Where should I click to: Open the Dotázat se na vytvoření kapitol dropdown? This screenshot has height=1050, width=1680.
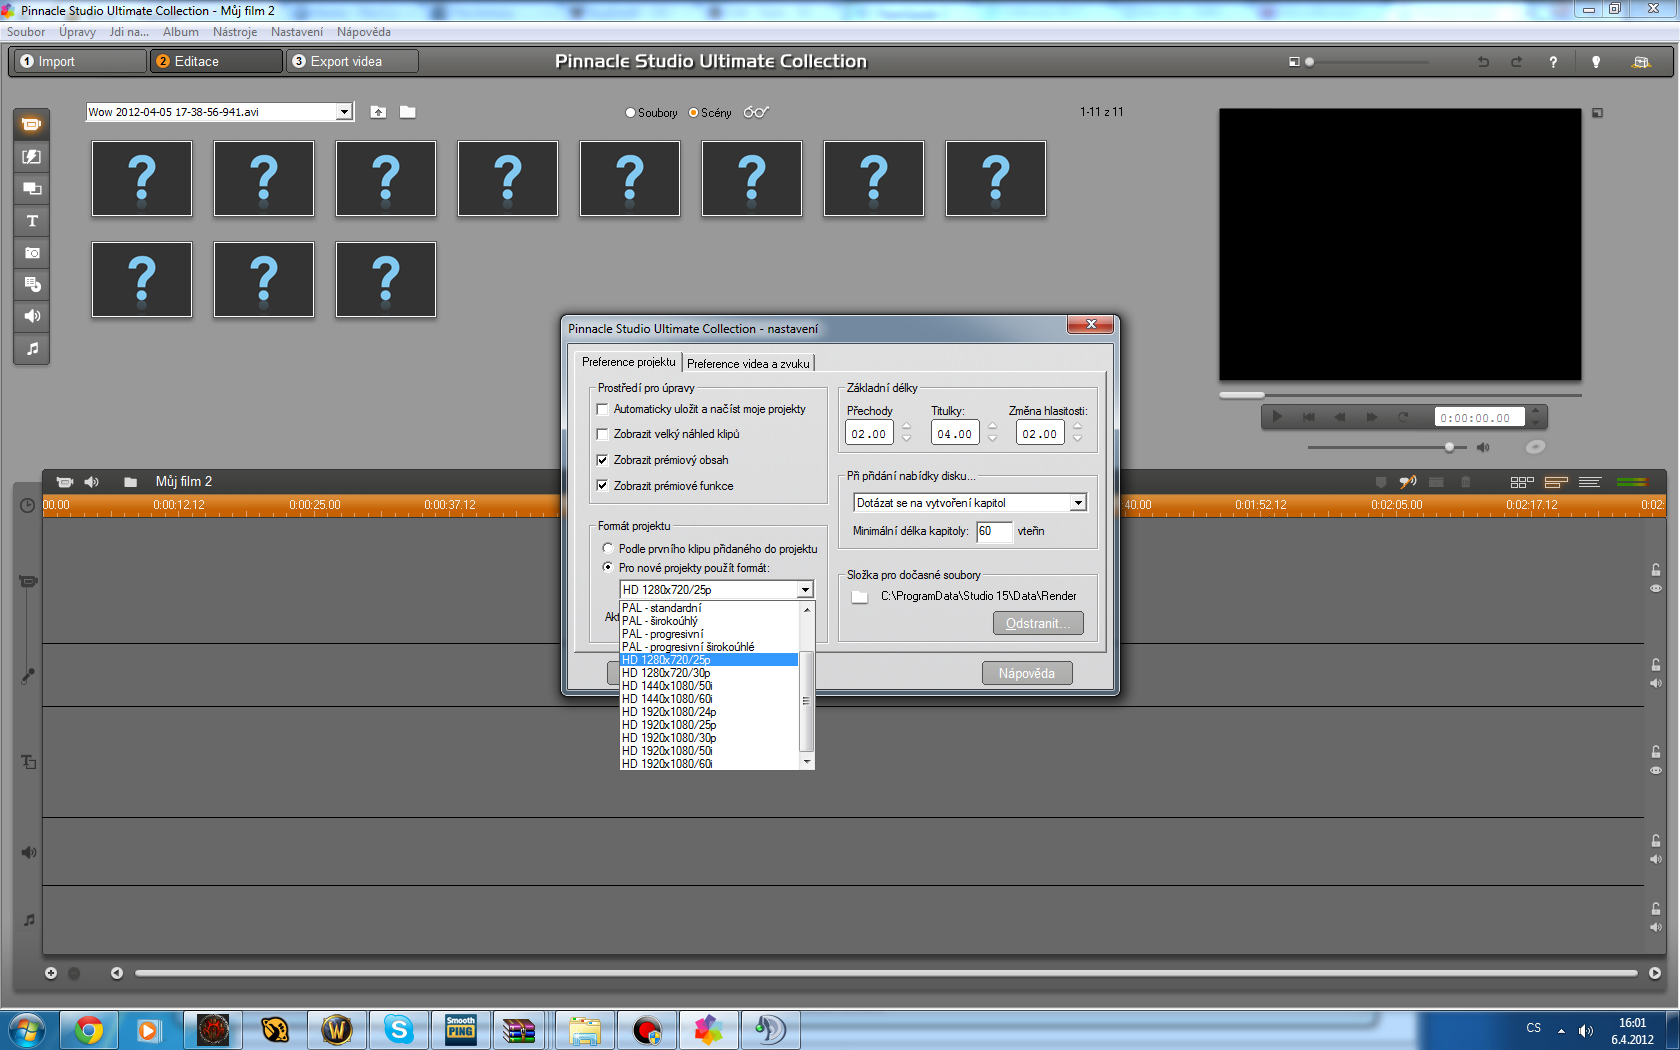click(1078, 503)
